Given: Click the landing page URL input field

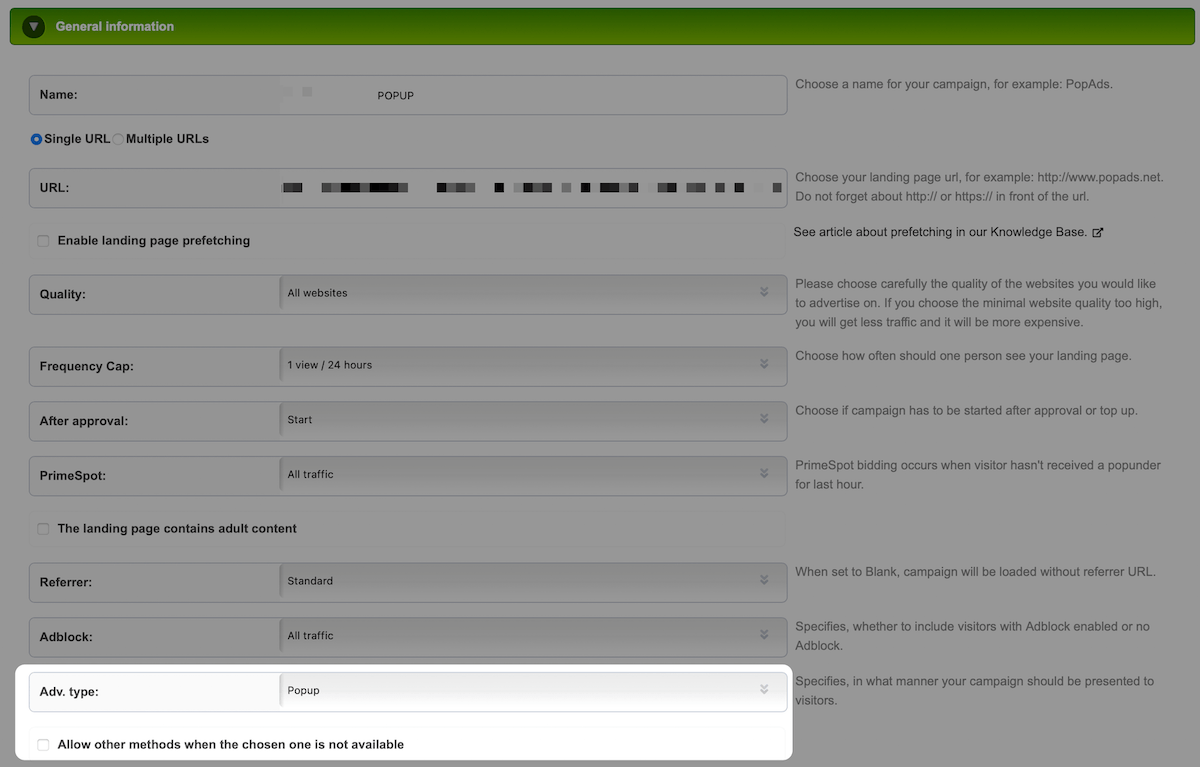Looking at the screenshot, I should point(532,187).
